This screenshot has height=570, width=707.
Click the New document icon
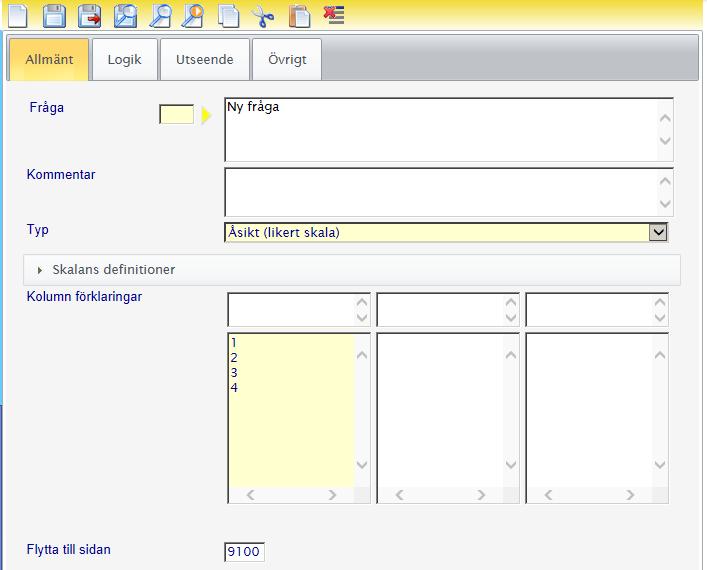18,15
